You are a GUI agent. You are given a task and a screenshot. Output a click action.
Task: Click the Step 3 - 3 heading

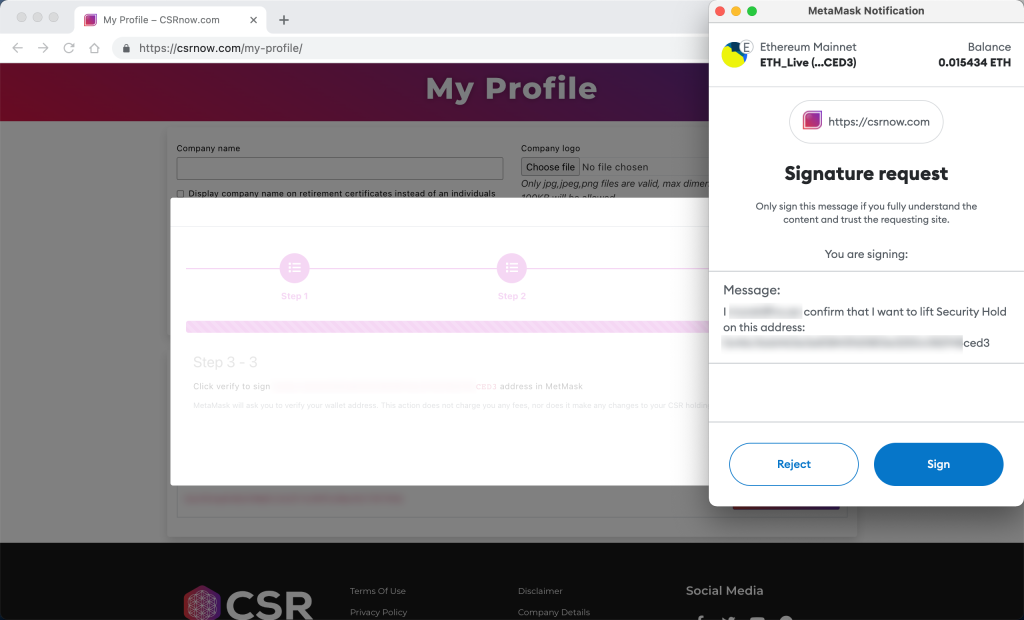(225, 362)
